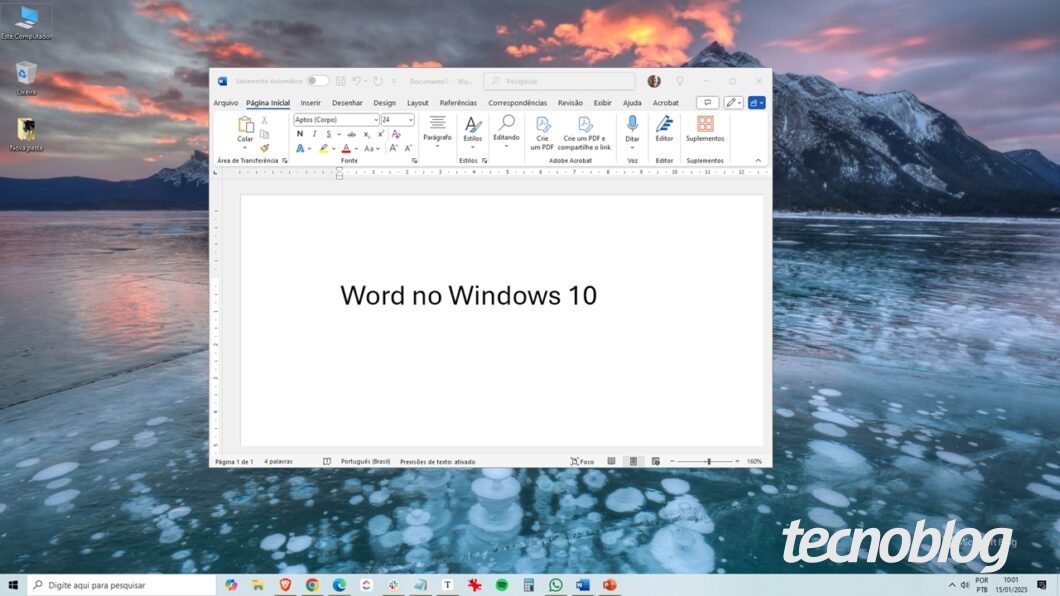Click the blue Share button
The image size is (1060, 596).
(756, 103)
